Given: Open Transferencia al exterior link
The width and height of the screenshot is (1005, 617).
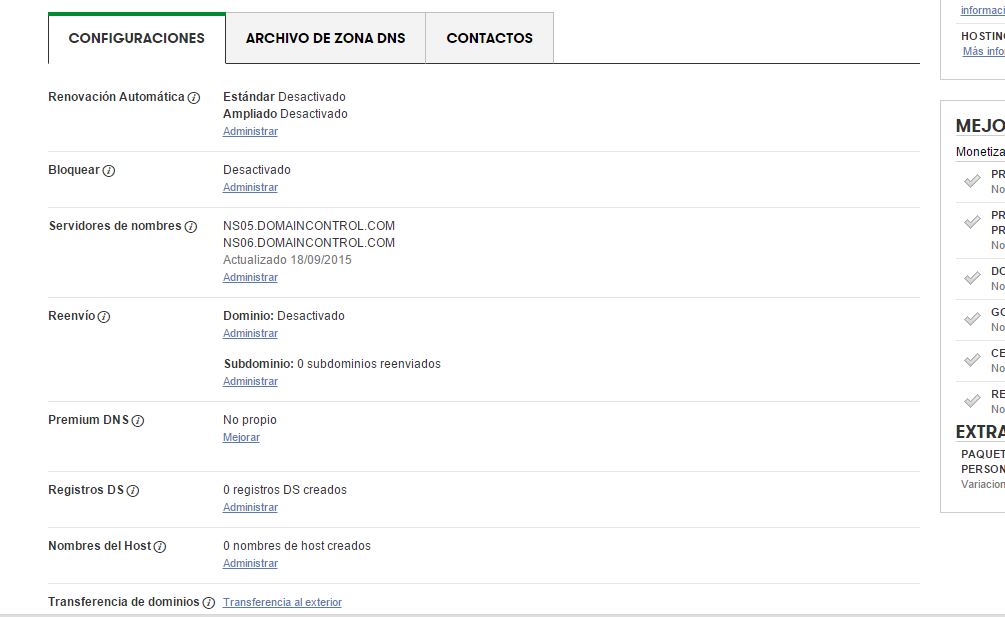Looking at the screenshot, I should (282, 602).
